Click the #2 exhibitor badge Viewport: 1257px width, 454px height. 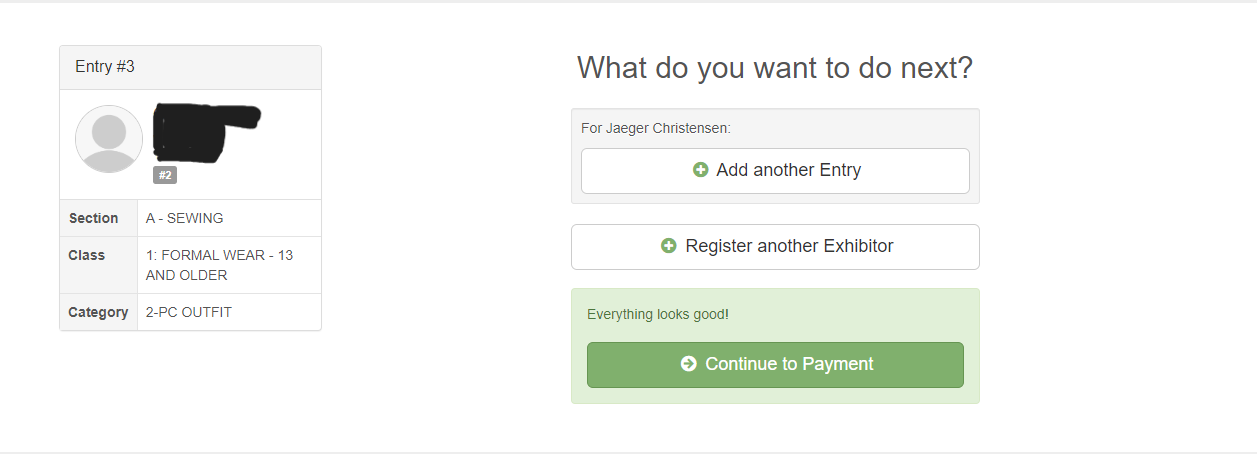click(165, 175)
